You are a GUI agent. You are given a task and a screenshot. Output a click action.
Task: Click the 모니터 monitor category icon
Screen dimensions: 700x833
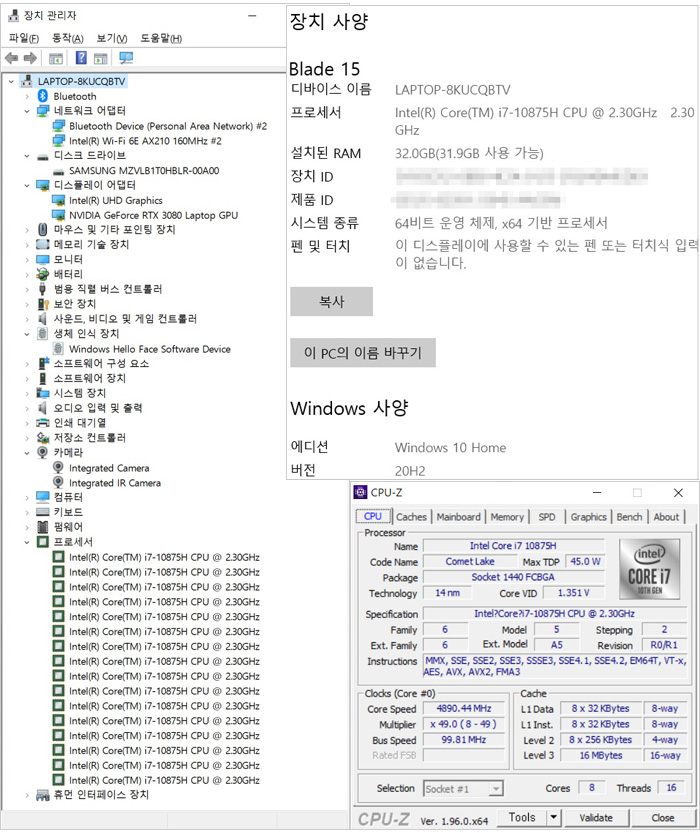click(x=42, y=259)
